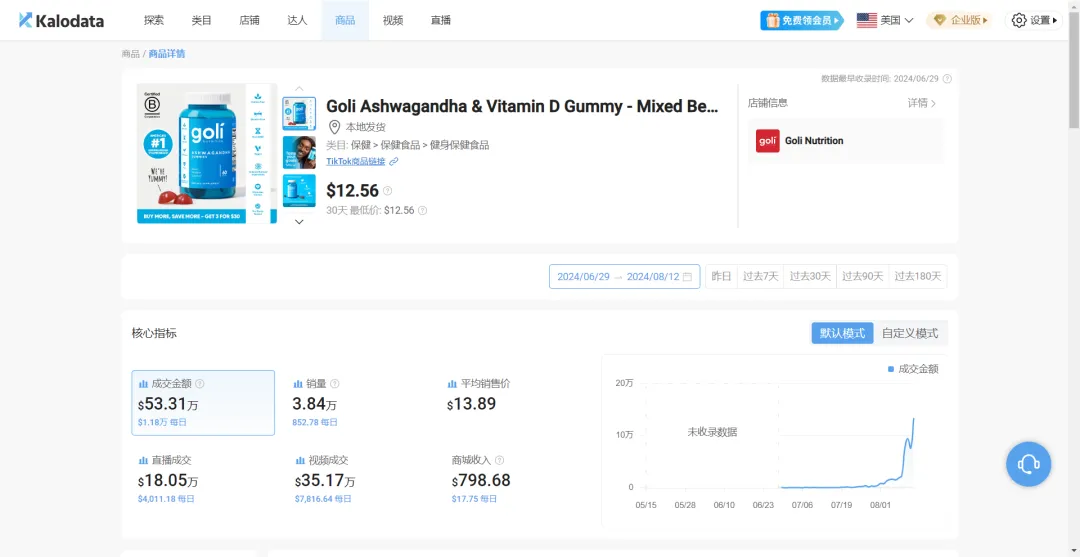Screen dimensions: 1080x557
Task: Go to the 直播 navigation tab
Action: click(440, 20)
